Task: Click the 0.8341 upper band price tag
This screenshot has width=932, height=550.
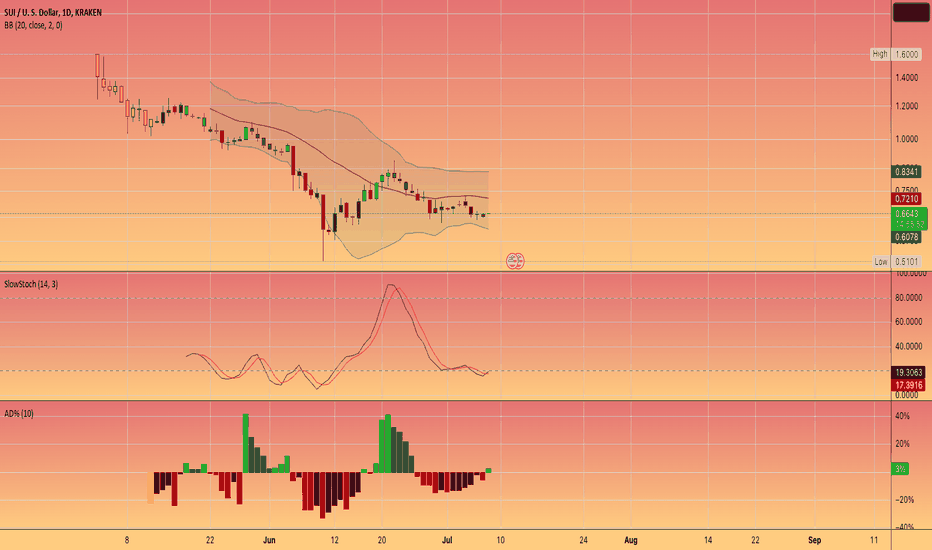Action: (906, 172)
